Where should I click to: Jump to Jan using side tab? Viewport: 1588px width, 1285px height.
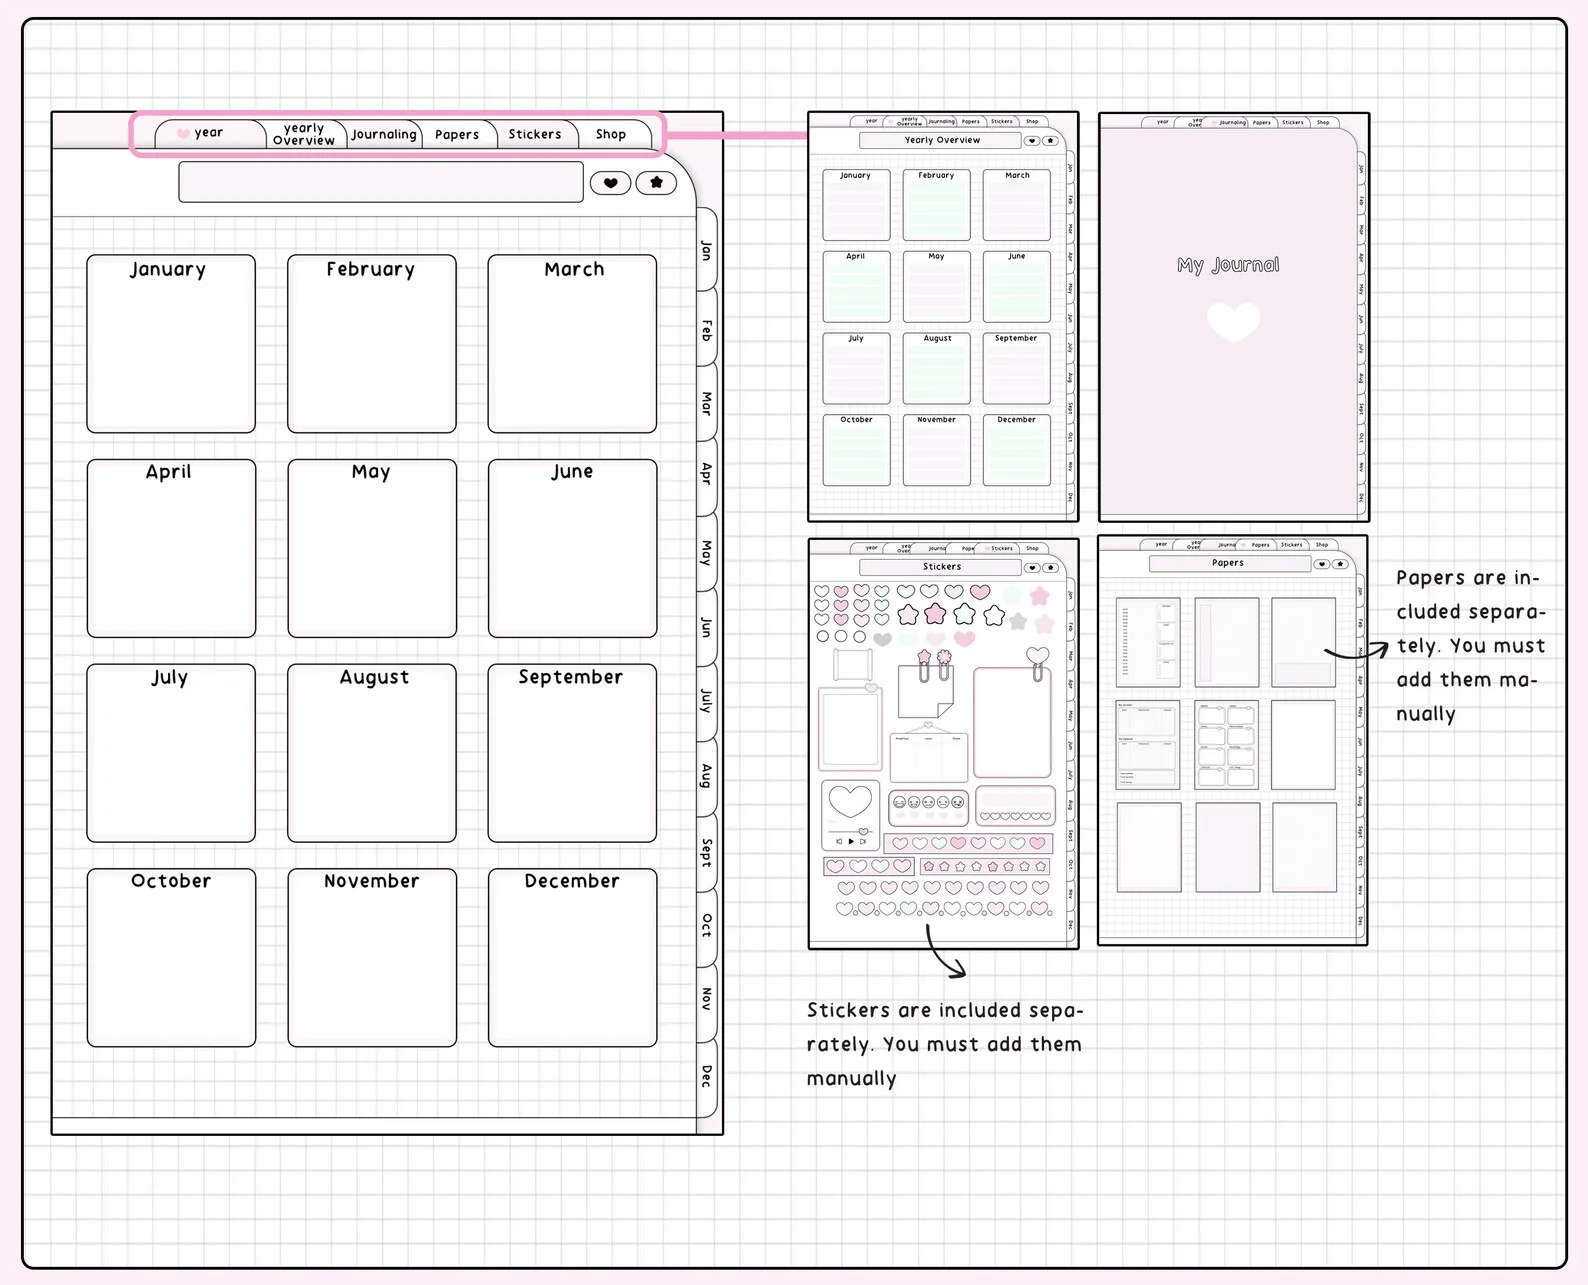click(x=707, y=250)
